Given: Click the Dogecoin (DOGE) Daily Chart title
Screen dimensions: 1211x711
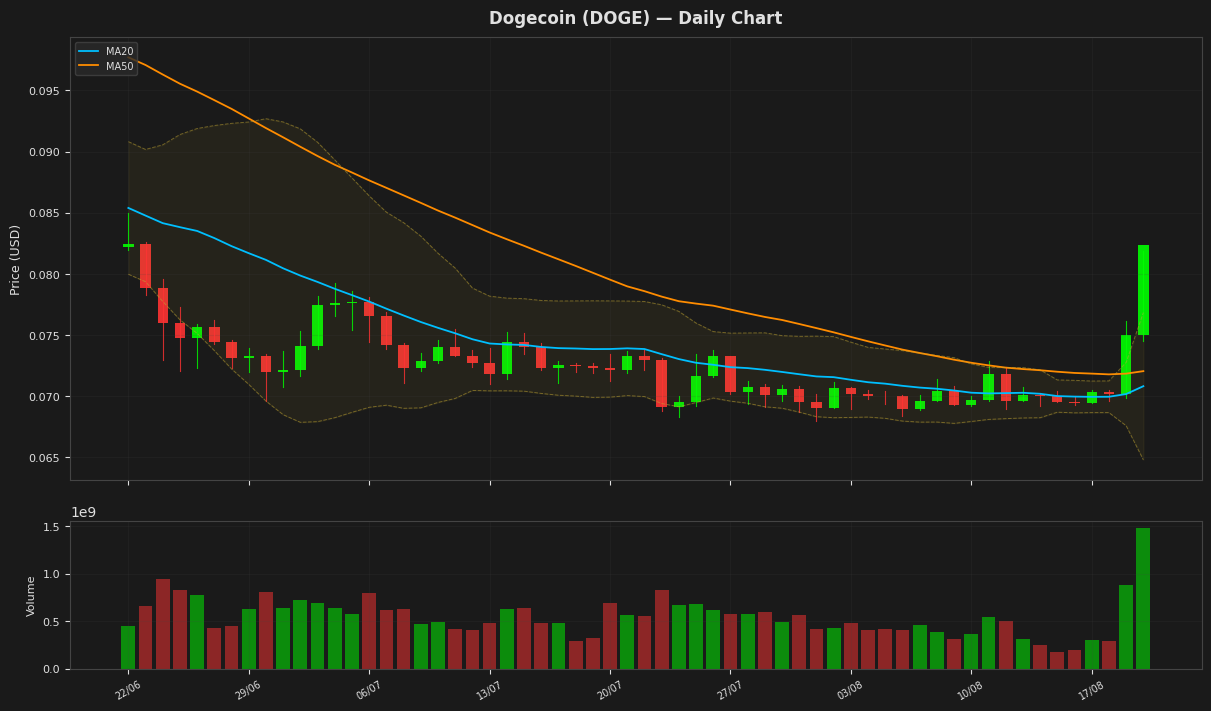Looking at the screenshot, I should [x=635, y=19].
